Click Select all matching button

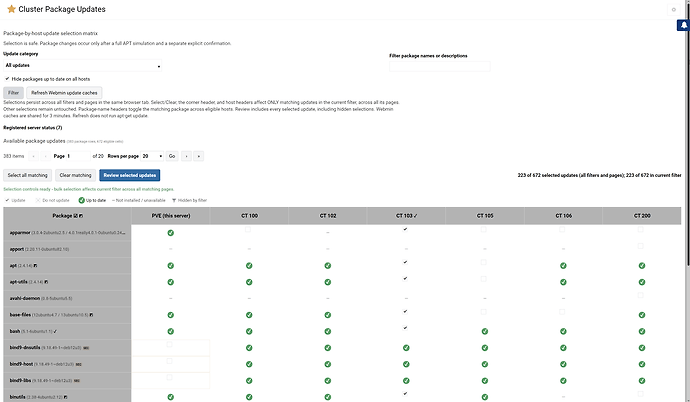point(27,175)
